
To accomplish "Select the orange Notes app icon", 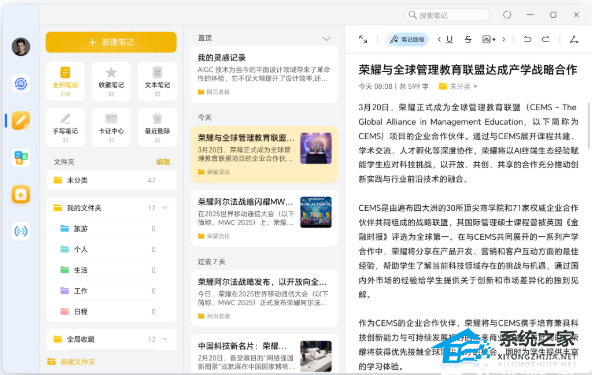I will [x=21, y=120].
